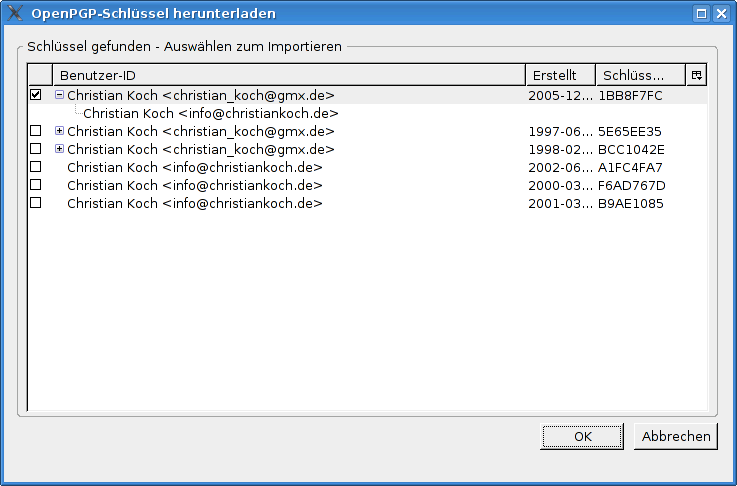The width and height of the screenshot is (737, 486).
Task: Click the window menu icon in title bar
Action: point(15,13)
